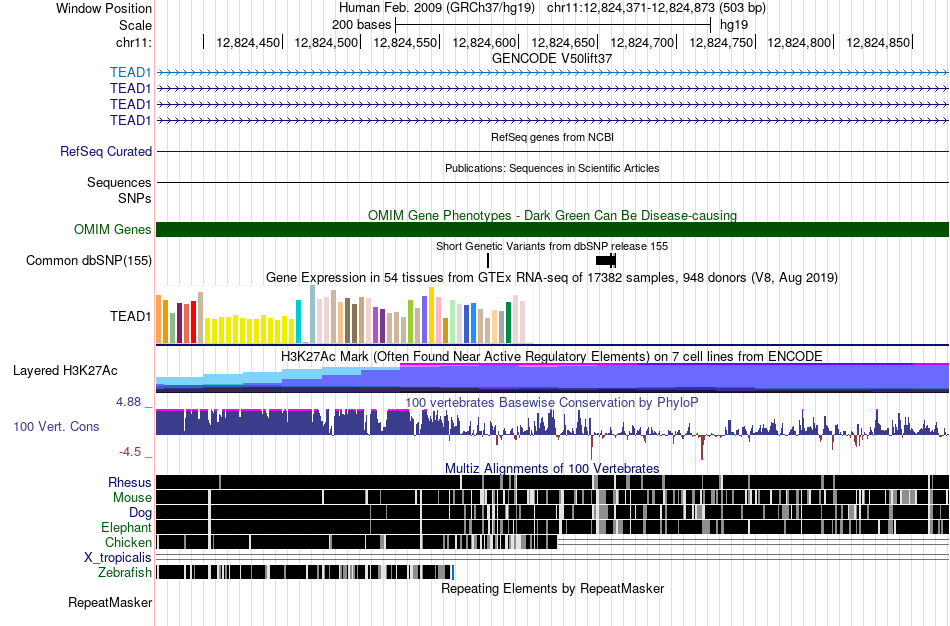Open RefSeq genes from NCBI track title
The height and width of the screenshot is (626, 950).
click(x=552, y=138)
